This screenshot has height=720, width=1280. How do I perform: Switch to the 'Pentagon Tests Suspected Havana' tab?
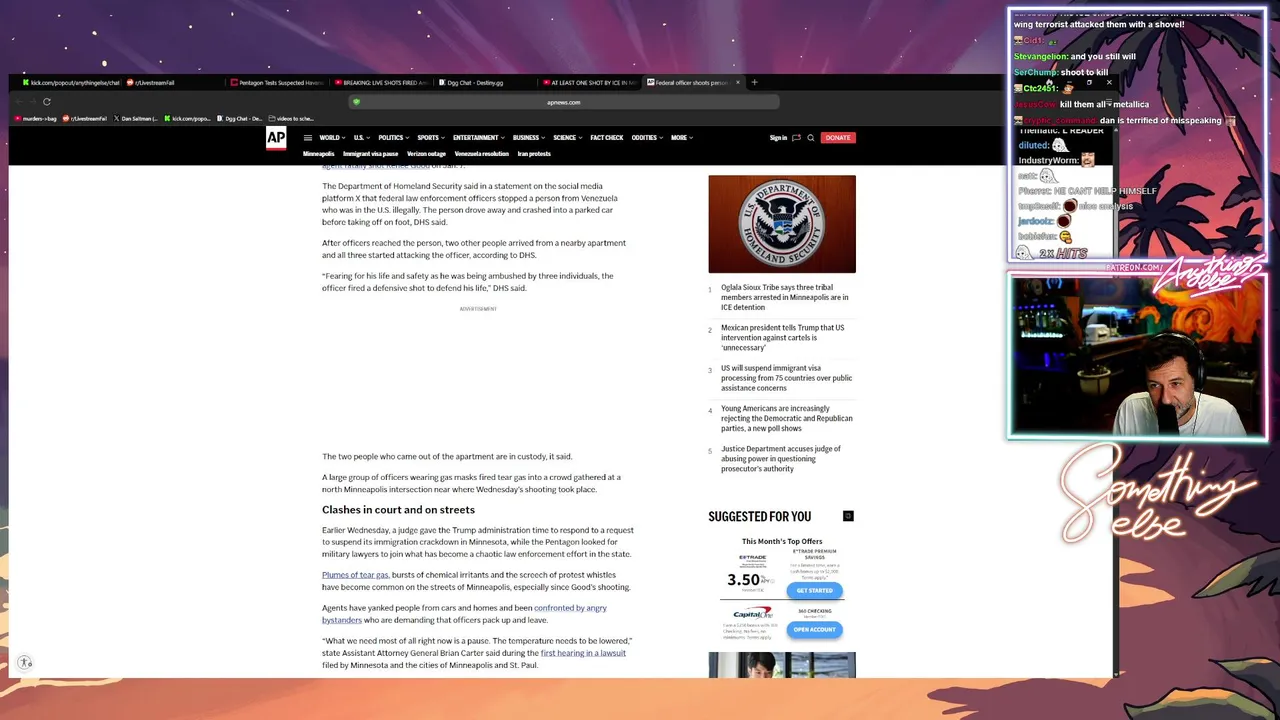coord(277,83)
